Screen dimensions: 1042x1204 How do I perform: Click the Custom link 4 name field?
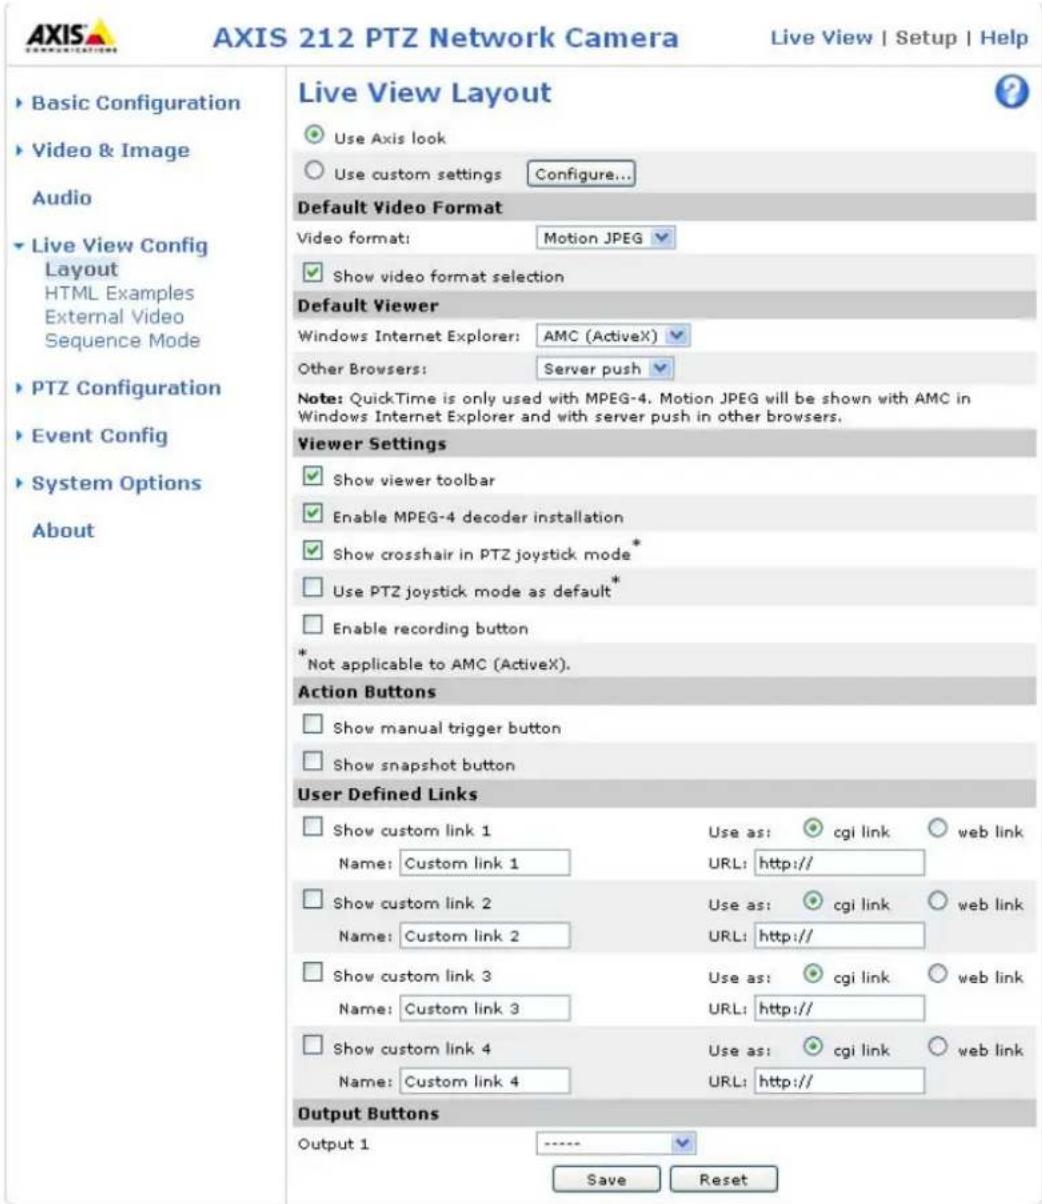(x=485, y=1081)
